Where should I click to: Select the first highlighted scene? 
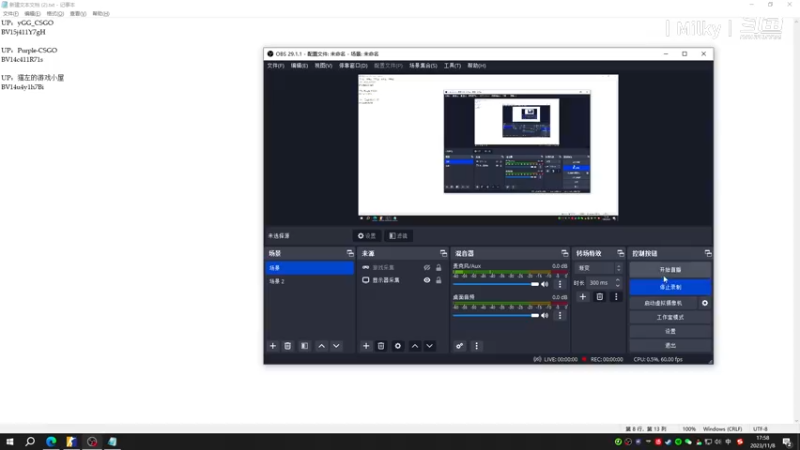[x=310, y=268]
